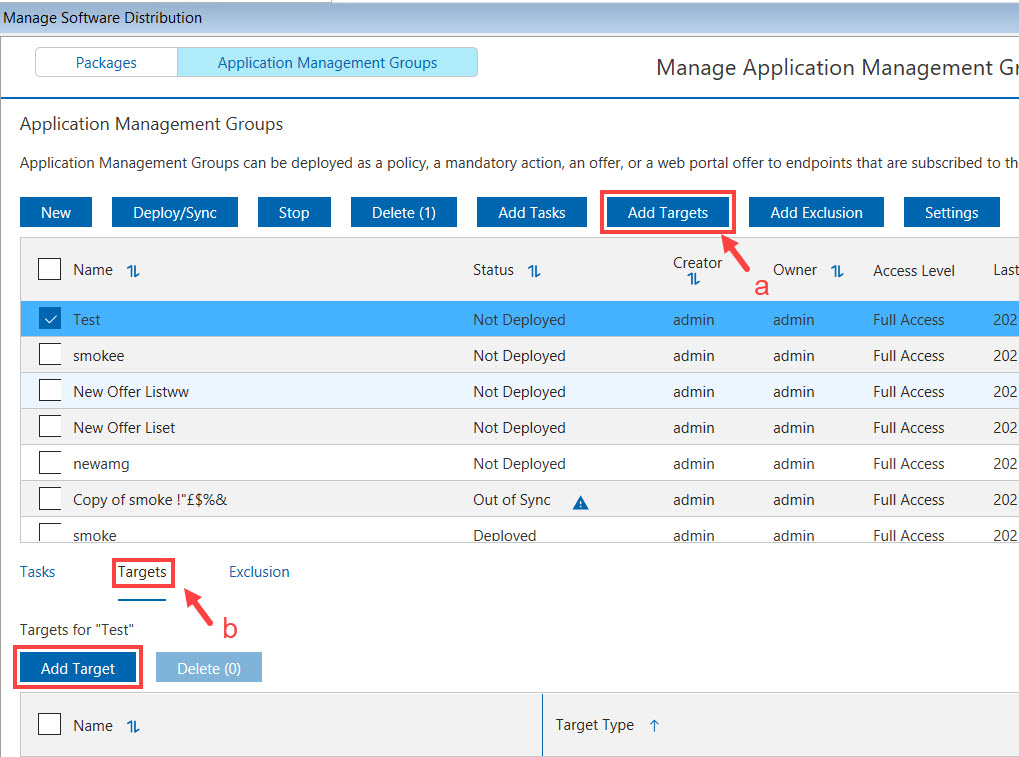
Task: Click the Creator column sort icon
Action: coord(694,279)
